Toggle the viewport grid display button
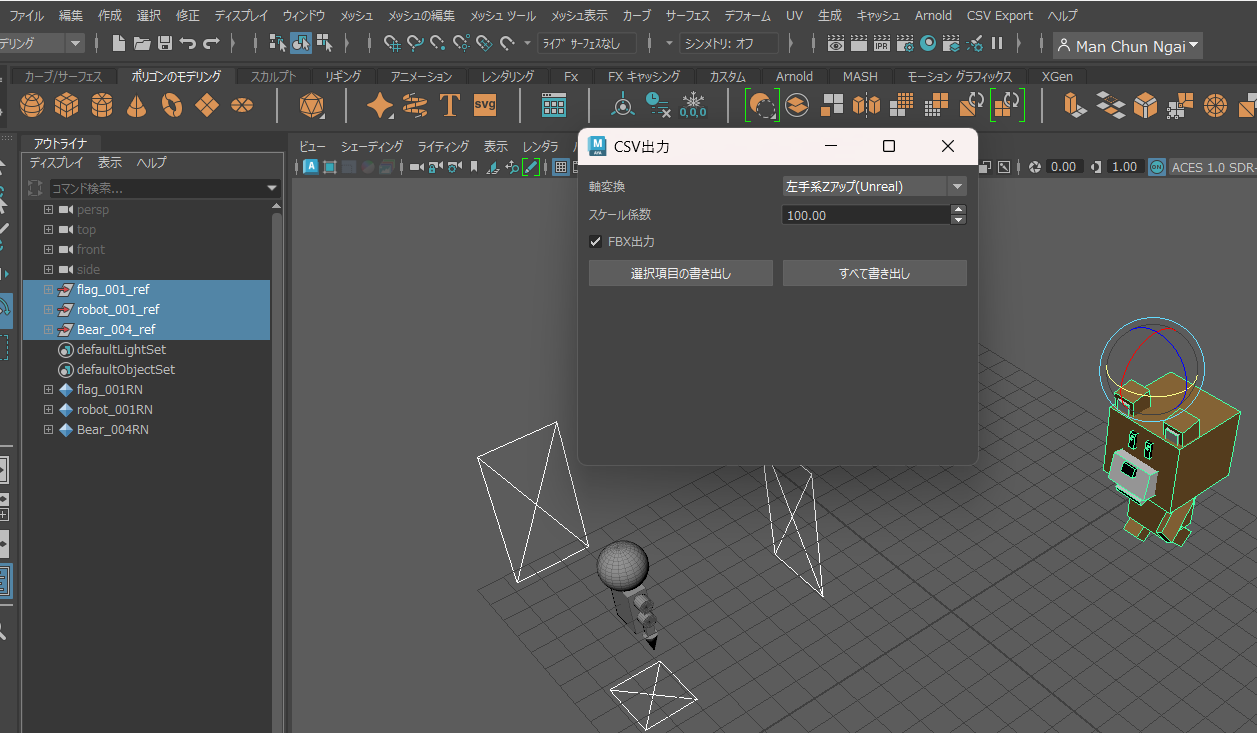Viewport: 1257px width, 733px height. (560, 167)
